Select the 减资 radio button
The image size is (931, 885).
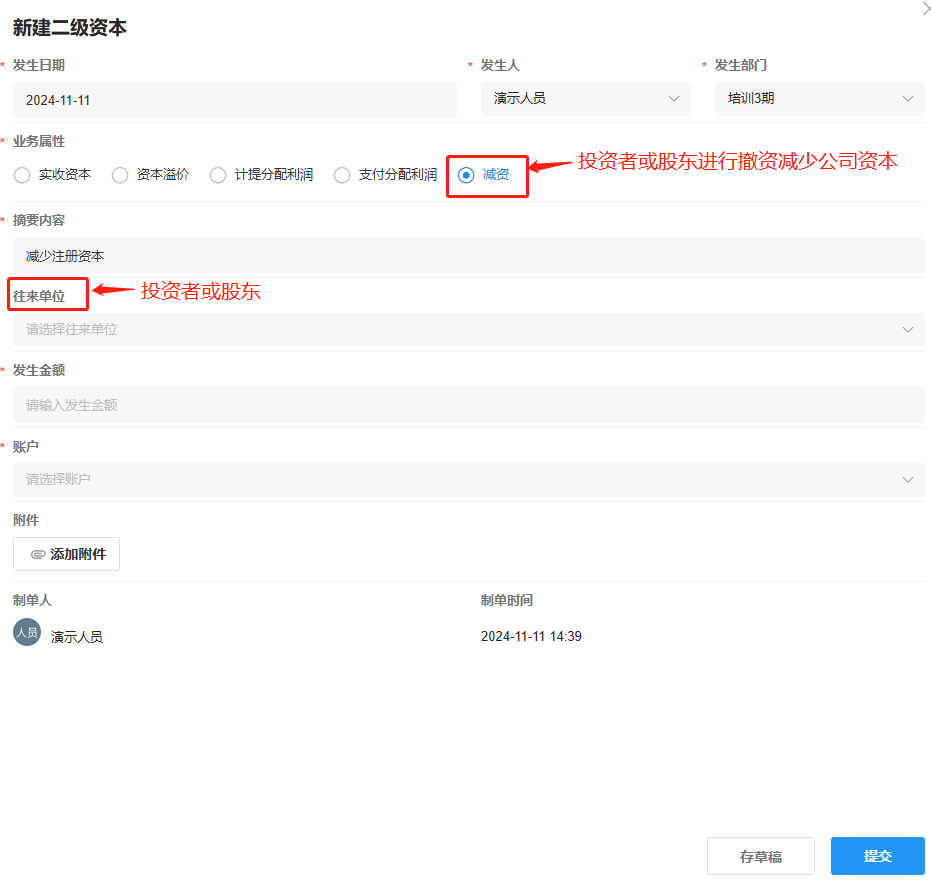[x=466, y=175]
